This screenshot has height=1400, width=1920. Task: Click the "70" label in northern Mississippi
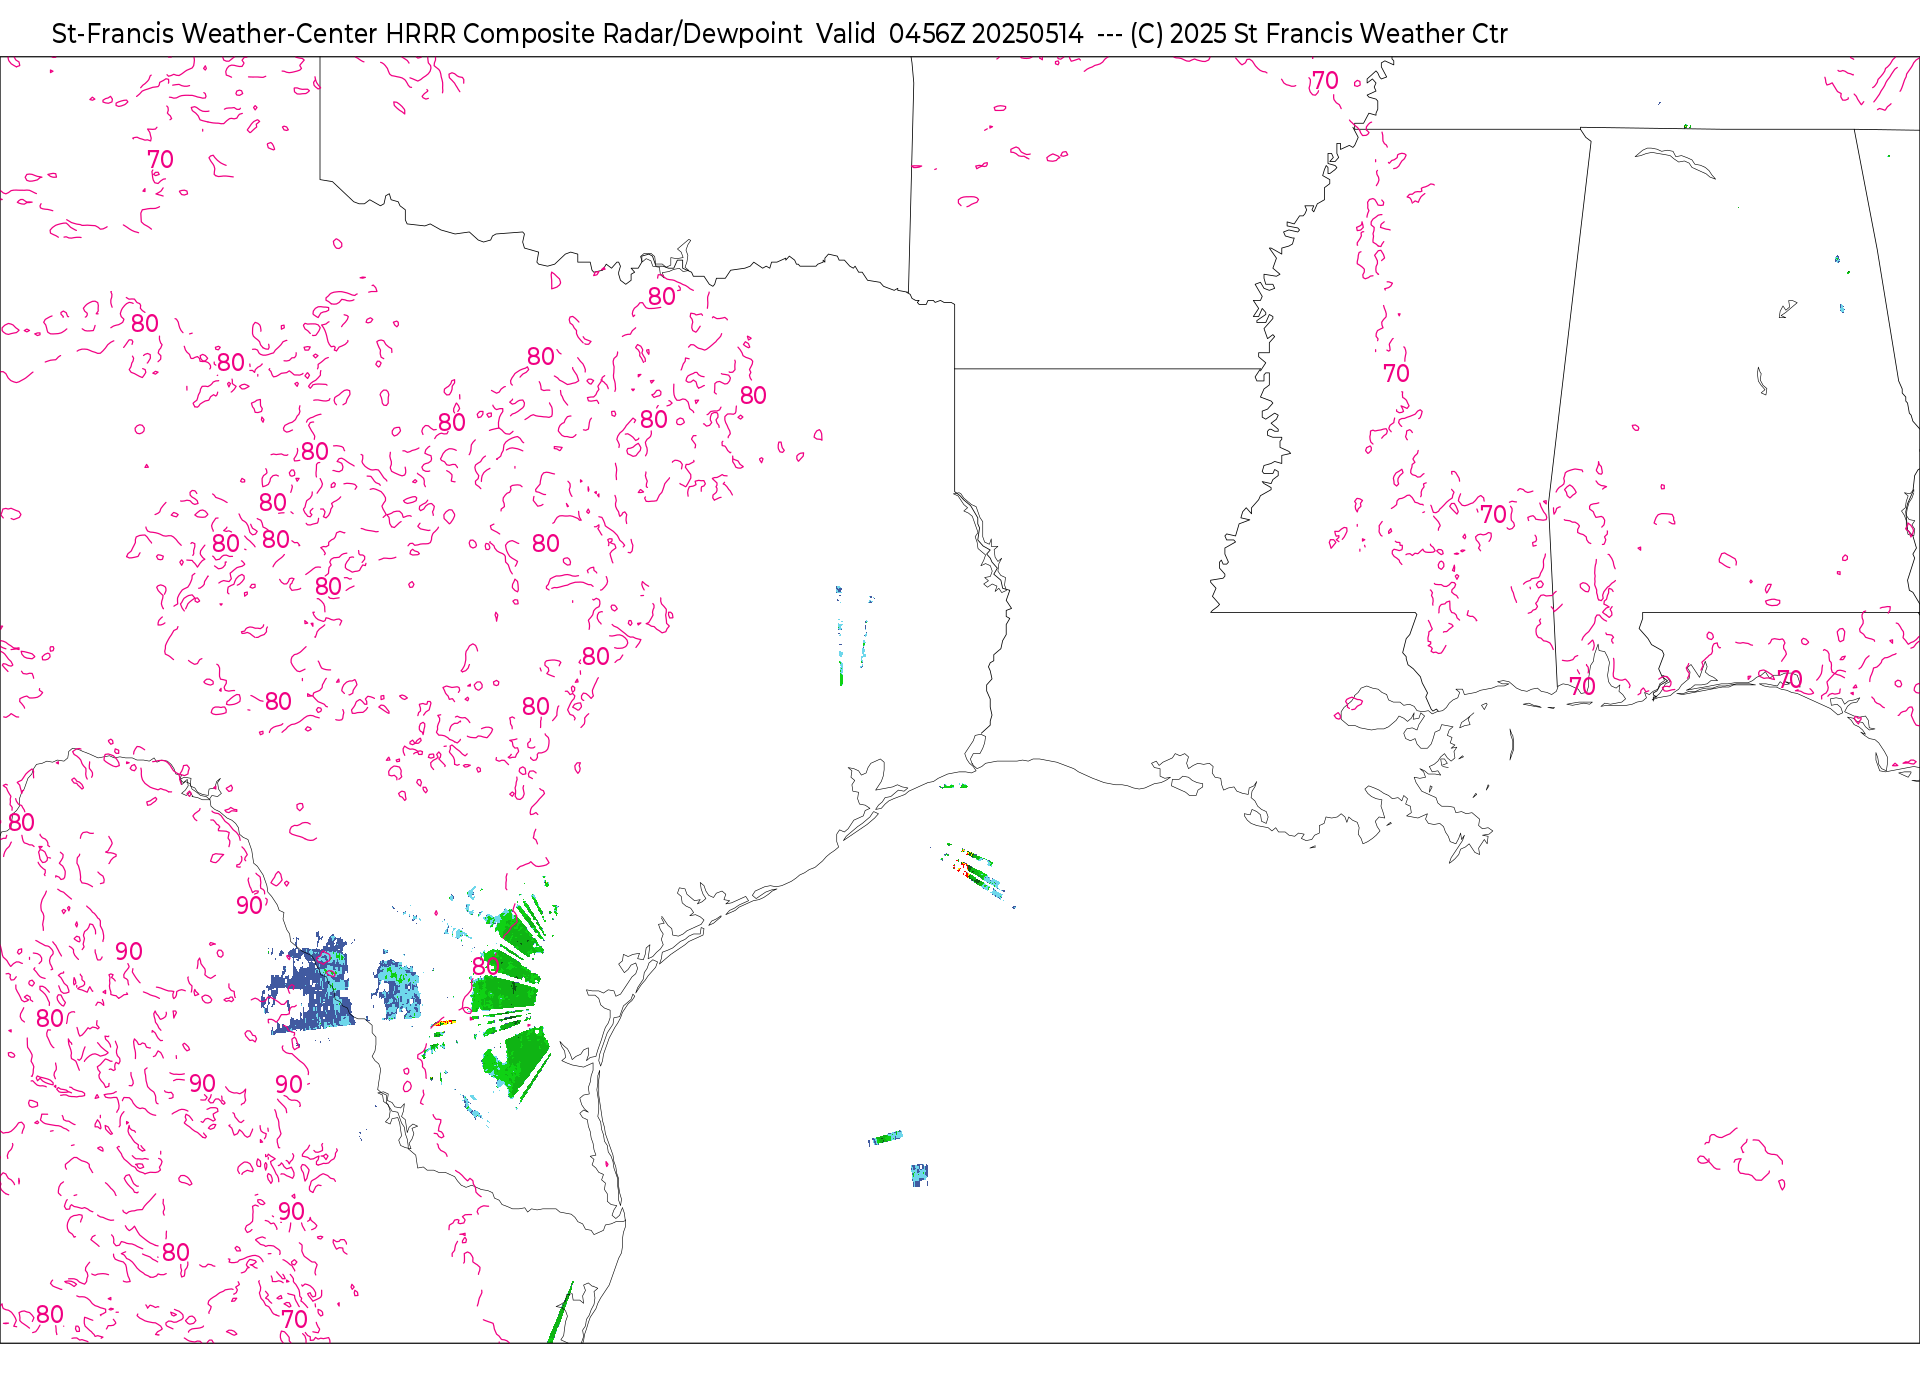click(x=1396, y=374)
